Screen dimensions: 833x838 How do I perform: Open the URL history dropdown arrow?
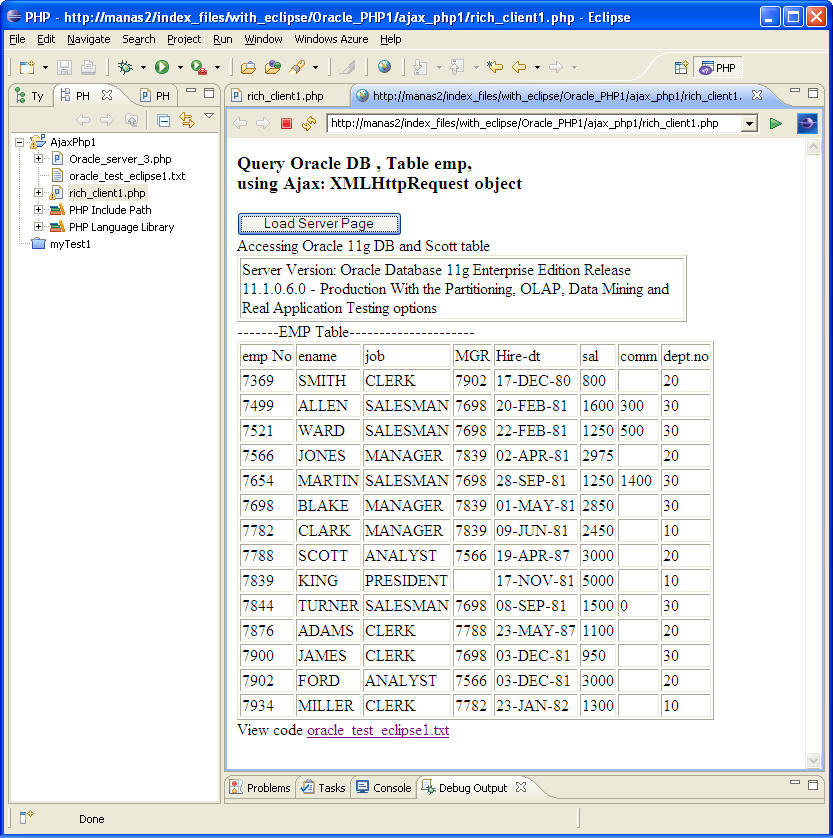coord(749,124)
